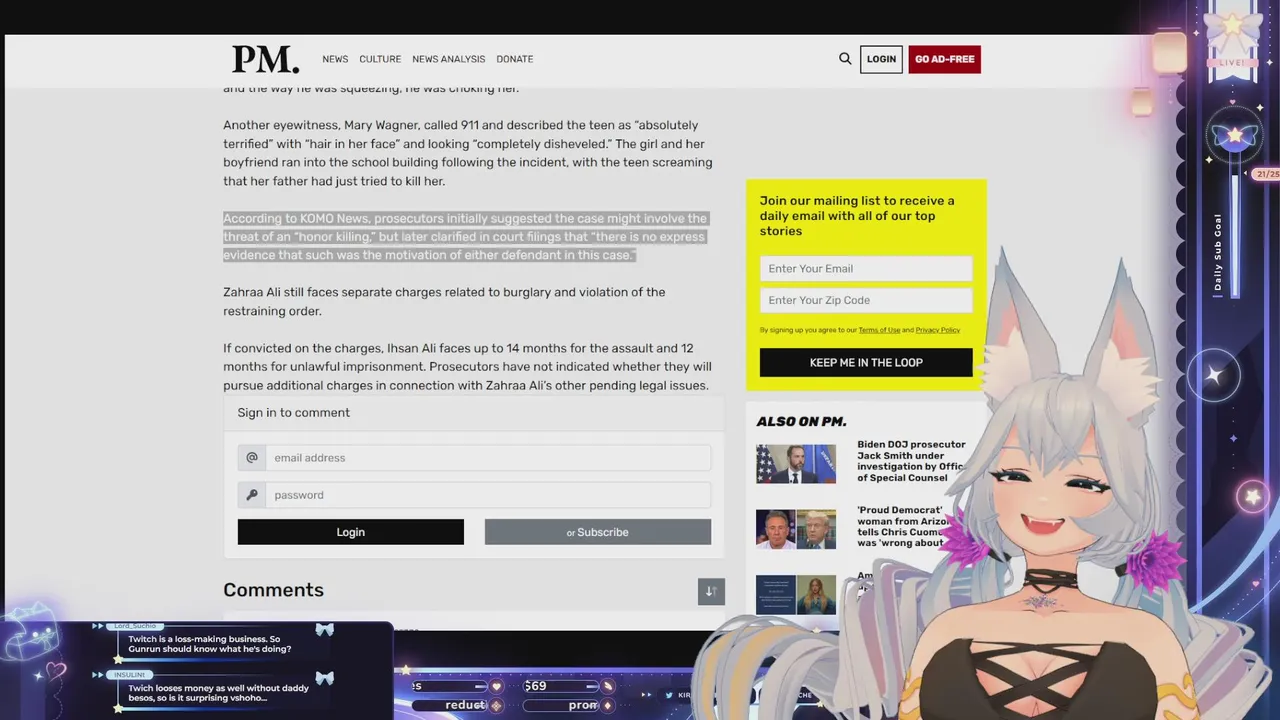This screenshot has width=1280, height=720.
Task: Click the INSULINE chat message
Action: pyautogui.click(x=209, y=692)
